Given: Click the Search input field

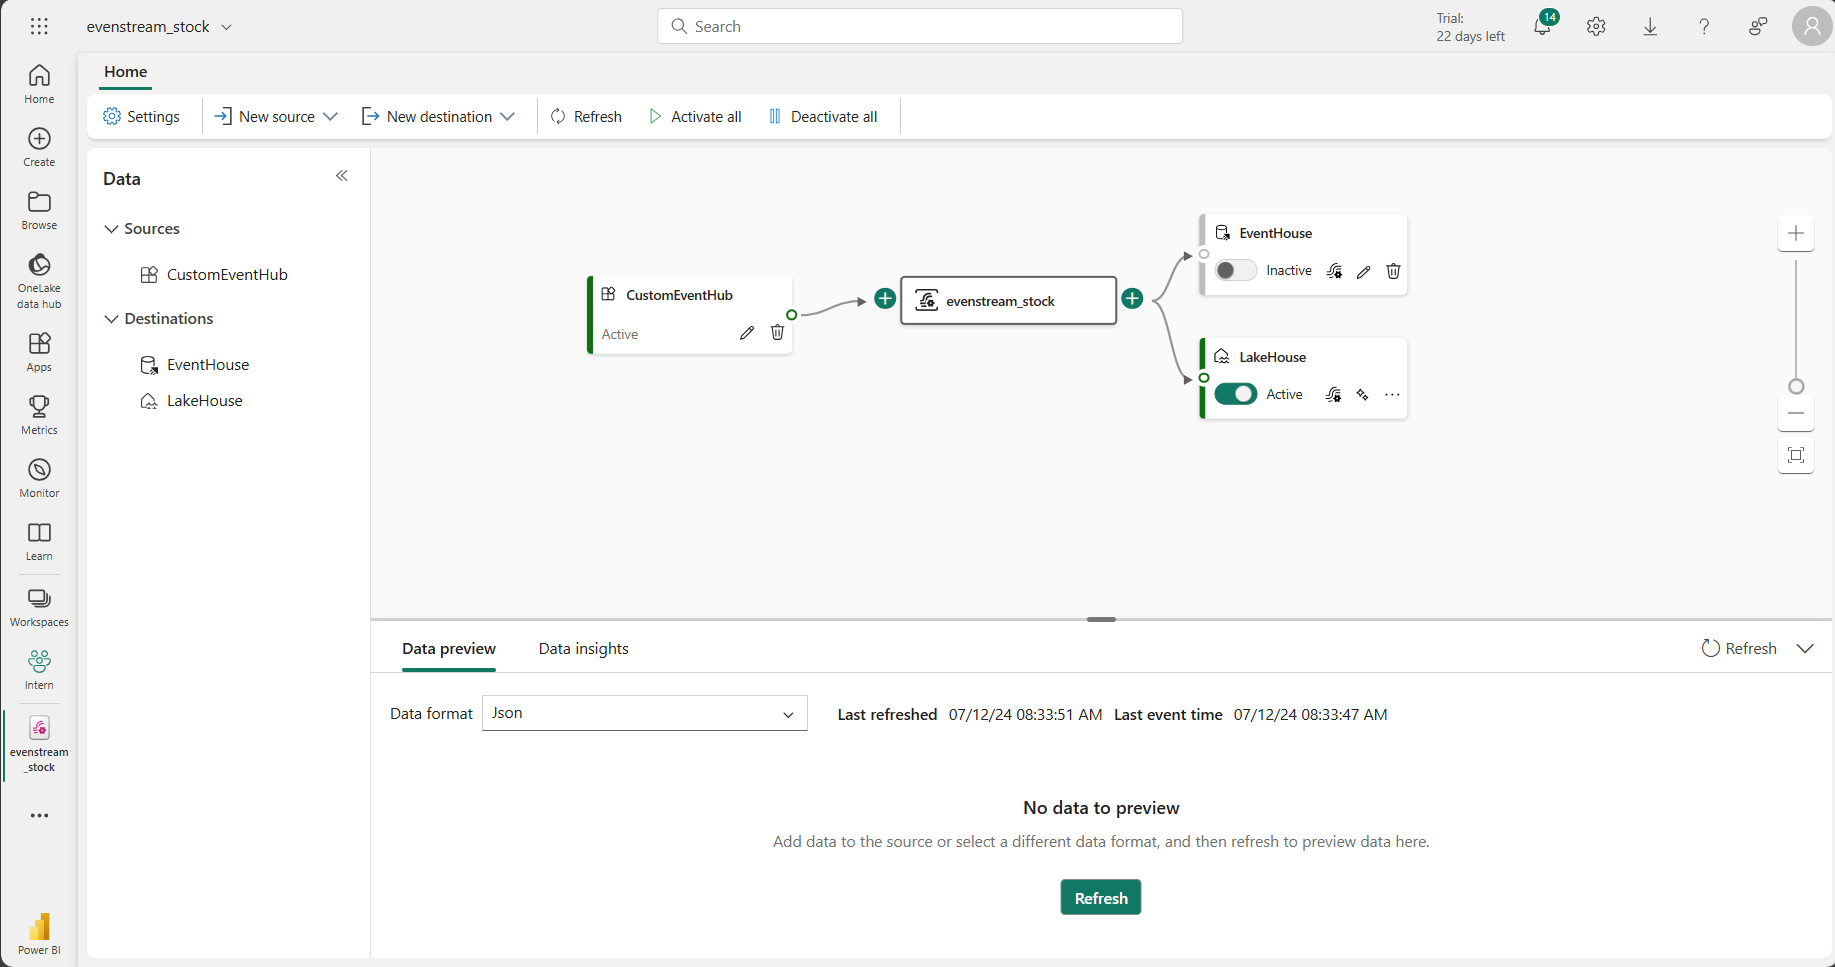Looking at the screenshot, I should [x=920, y=26].
